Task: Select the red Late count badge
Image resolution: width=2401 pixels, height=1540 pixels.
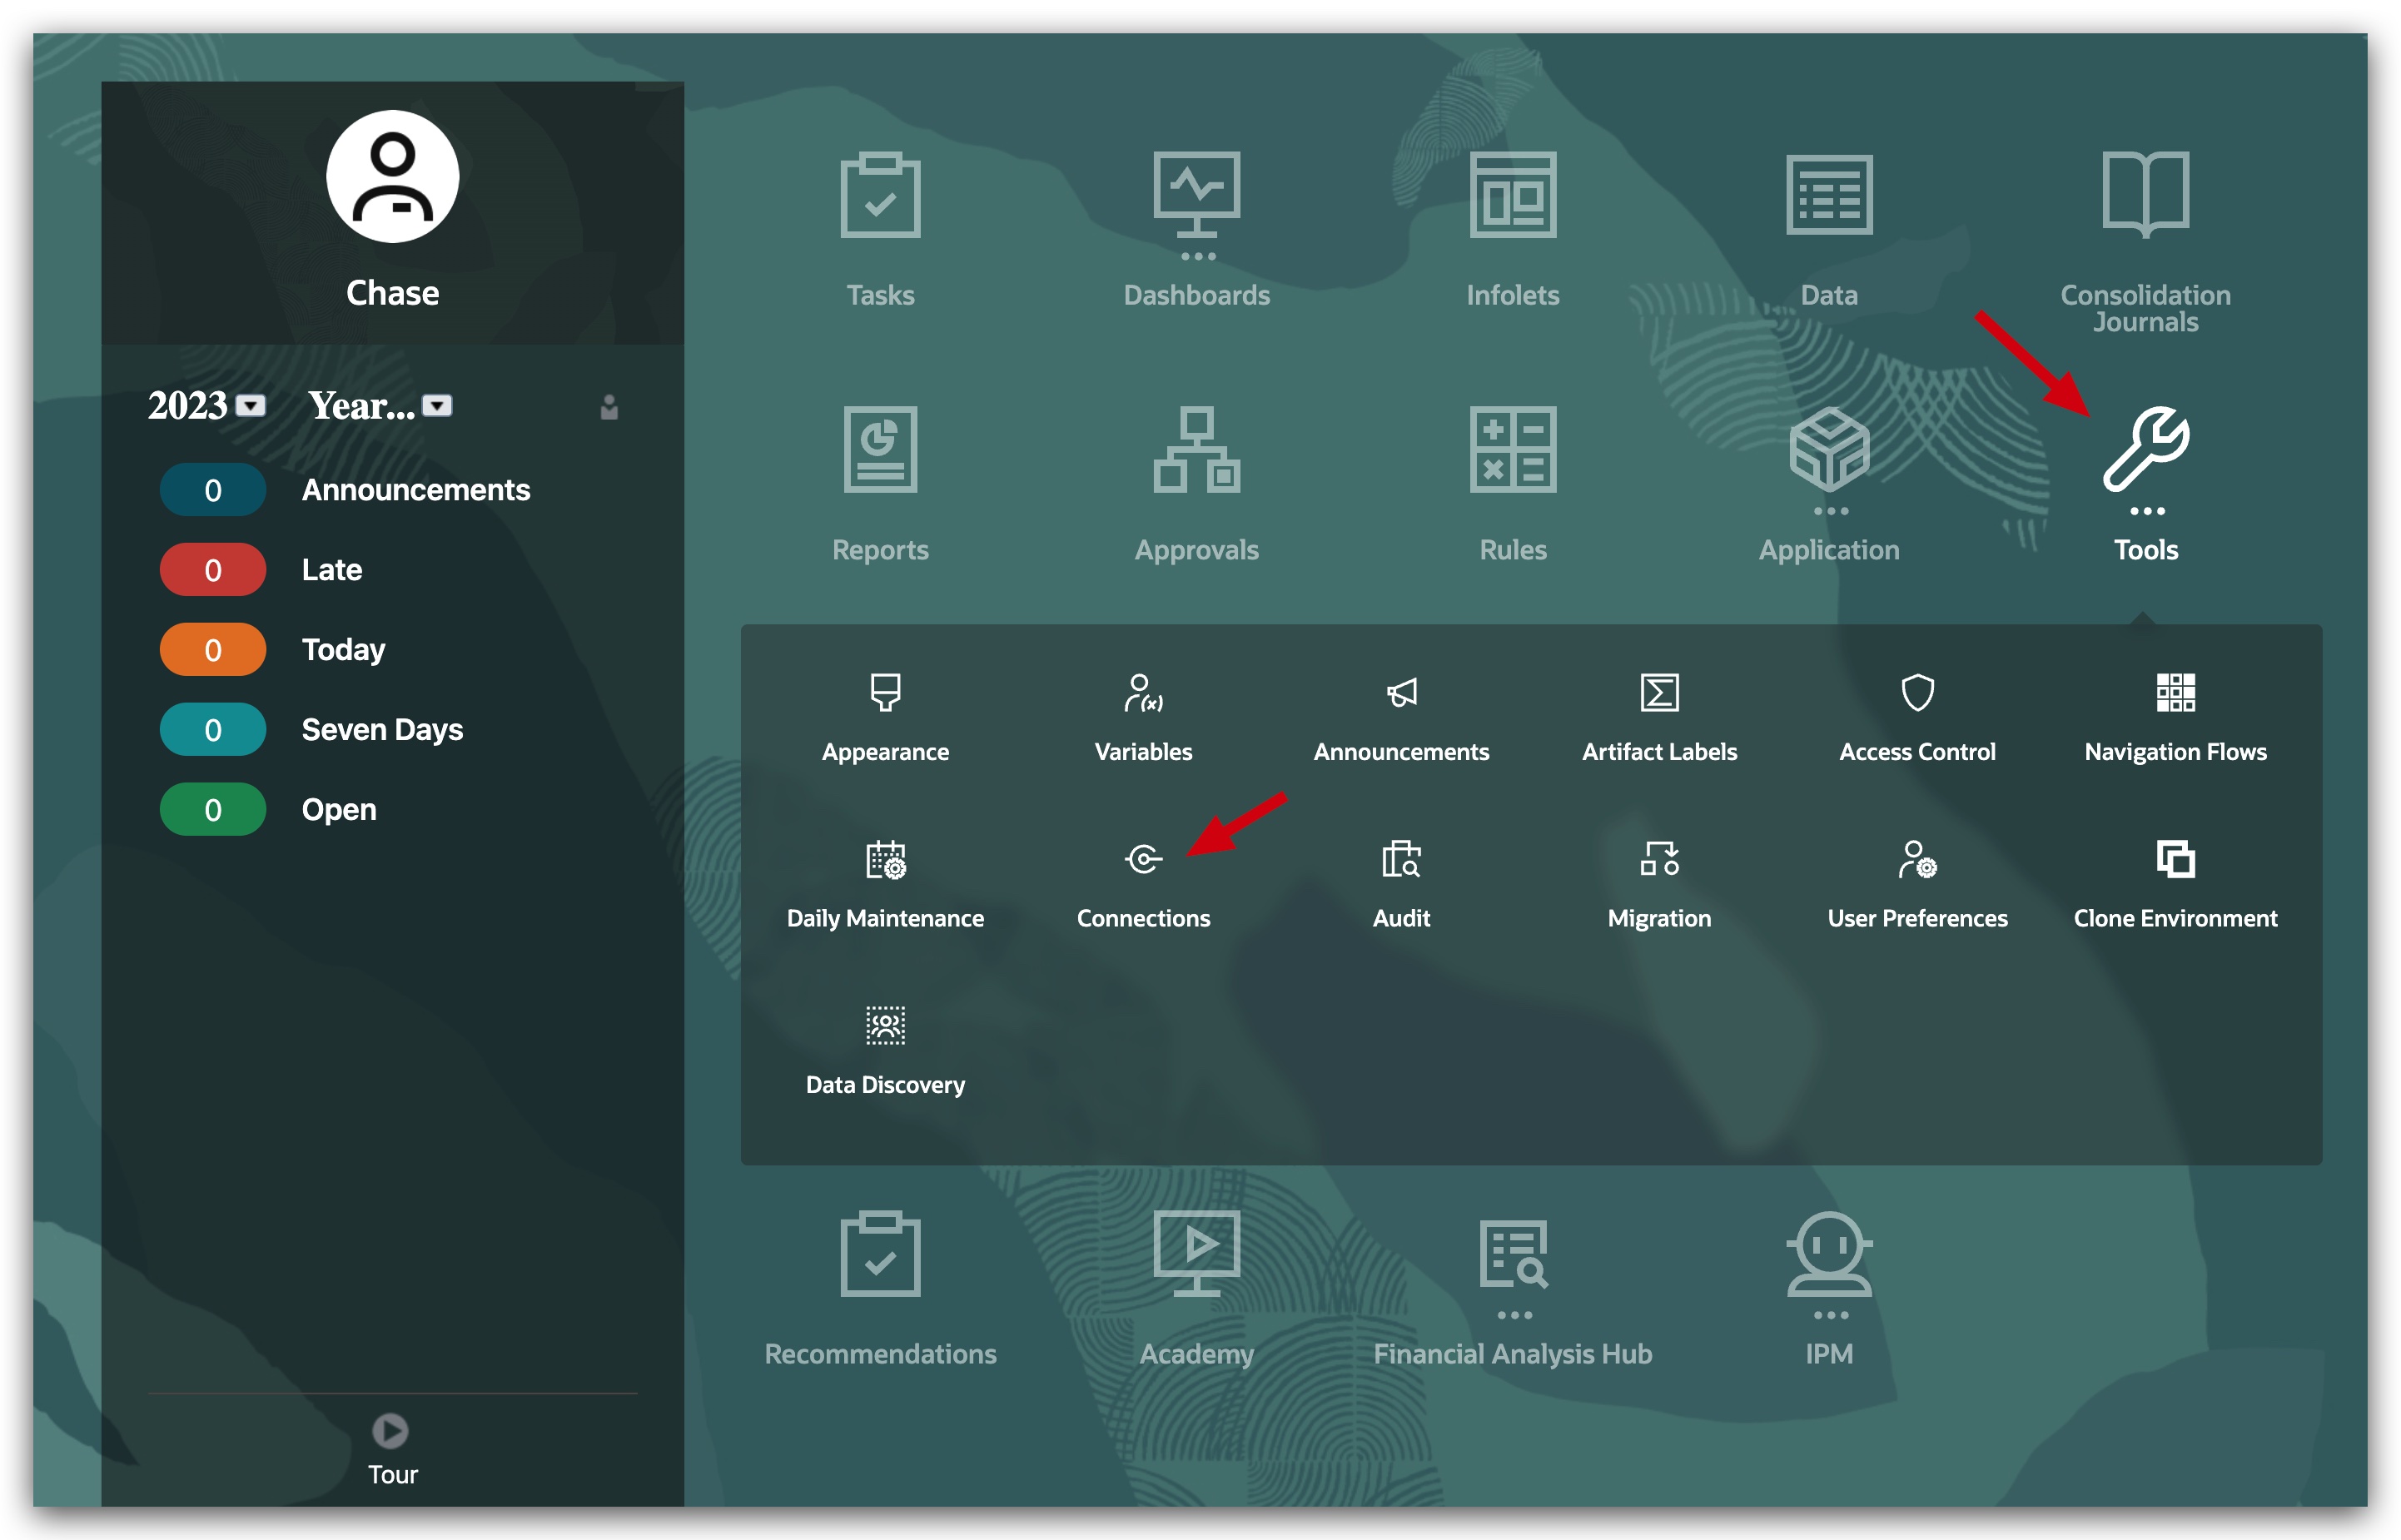Action: point(212,570)
